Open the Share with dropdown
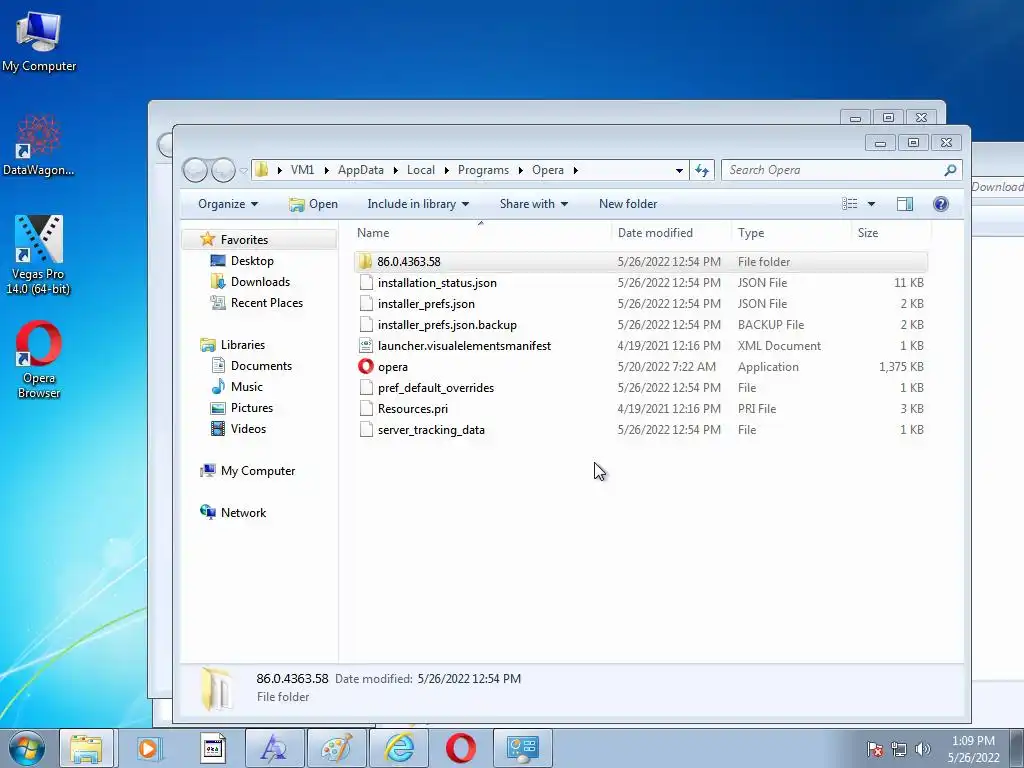This screenshot has width=1024, height=768. point(534,204)
